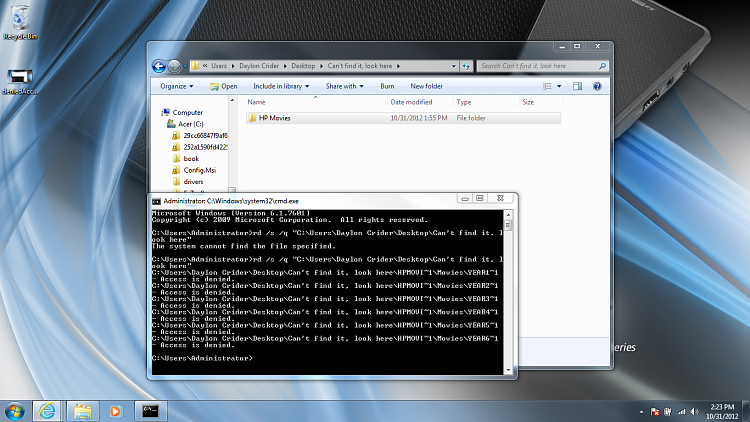The image size is (750, 422).
Task: Open the cmd window system menu icon
Action: (156, 201)
